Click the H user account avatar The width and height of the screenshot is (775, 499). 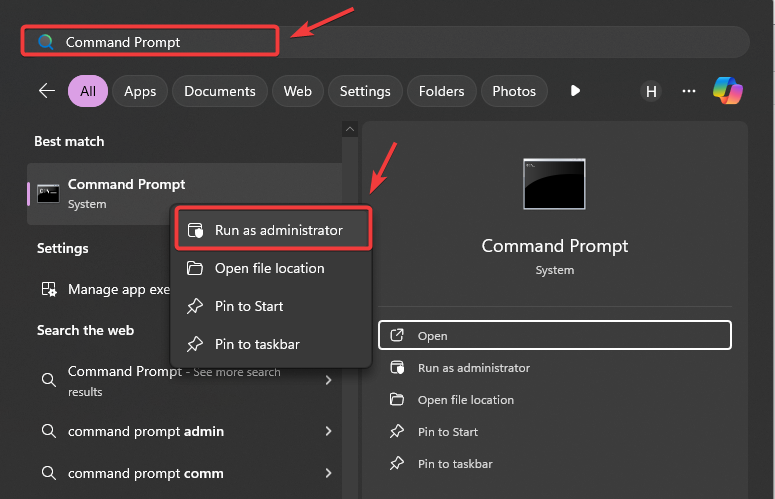pos(652,91)
